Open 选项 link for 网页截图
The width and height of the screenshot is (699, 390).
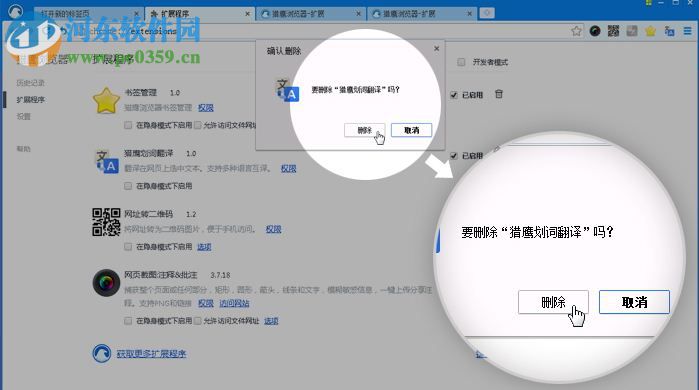coord(271,321)
